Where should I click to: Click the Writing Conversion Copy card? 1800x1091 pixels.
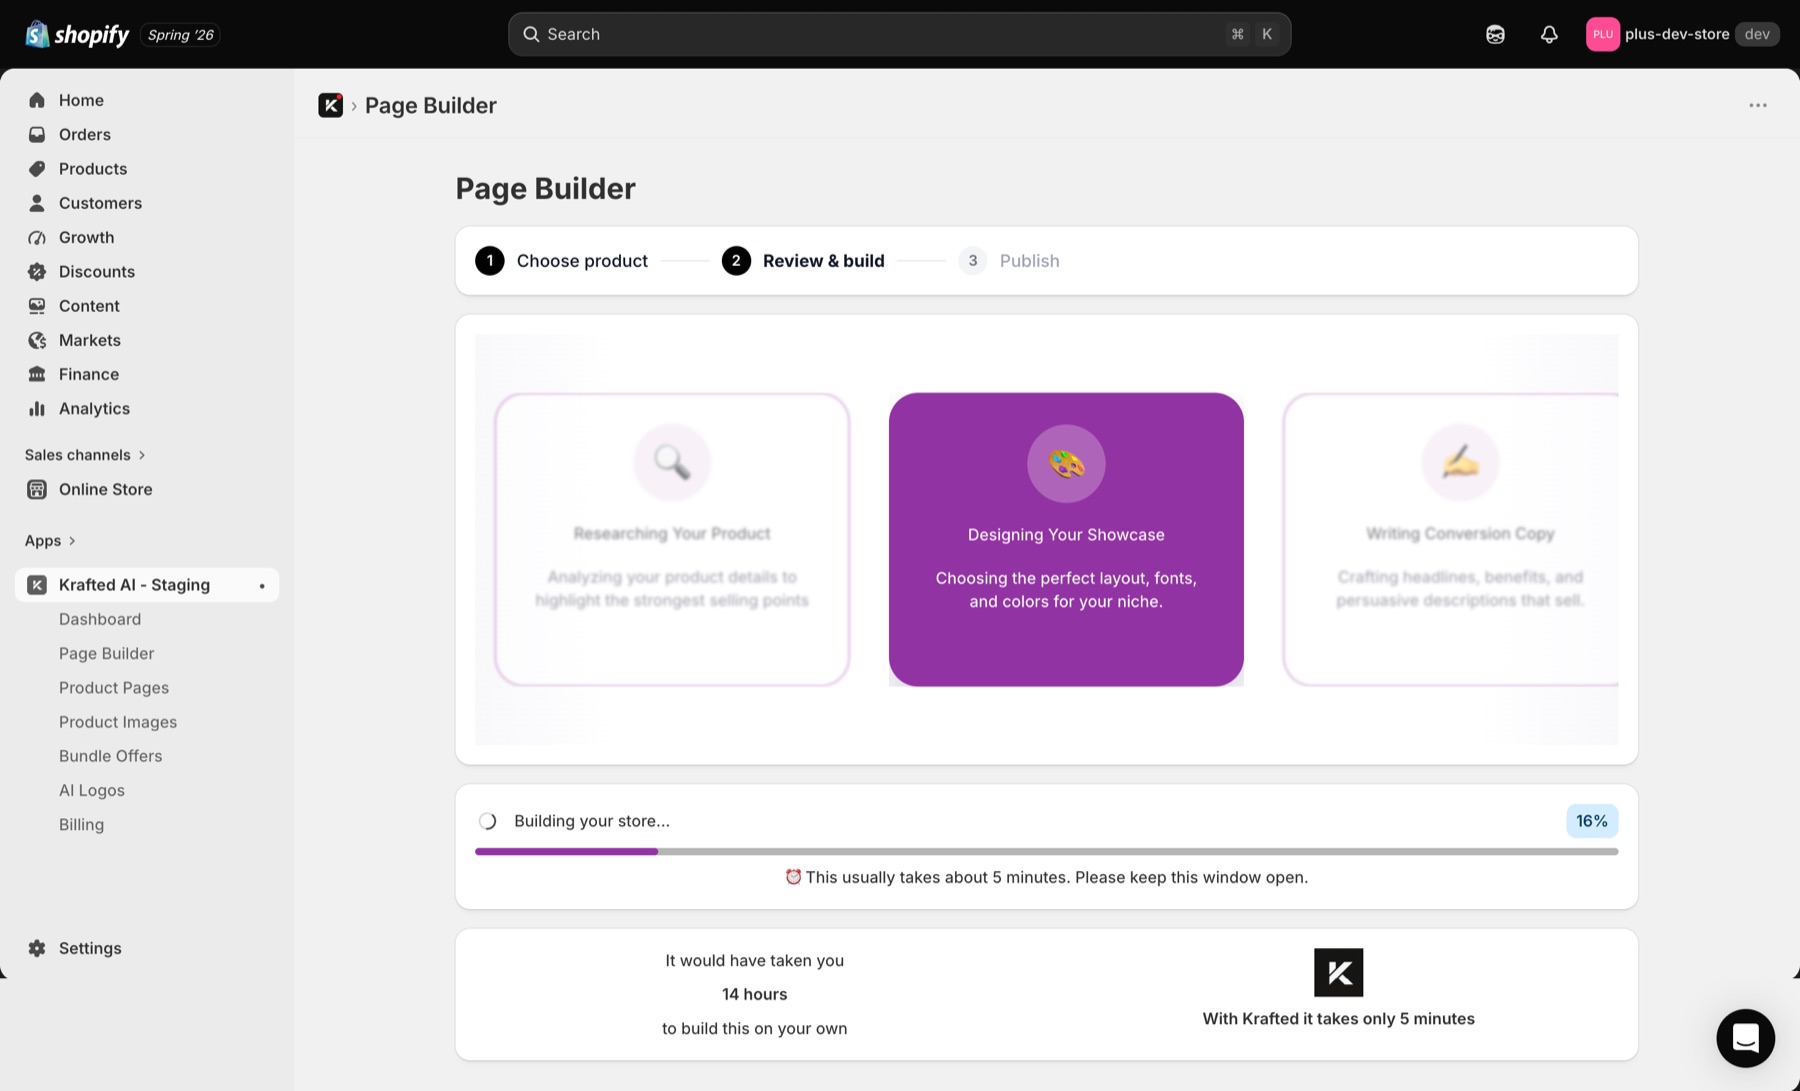click(1451, 539)
